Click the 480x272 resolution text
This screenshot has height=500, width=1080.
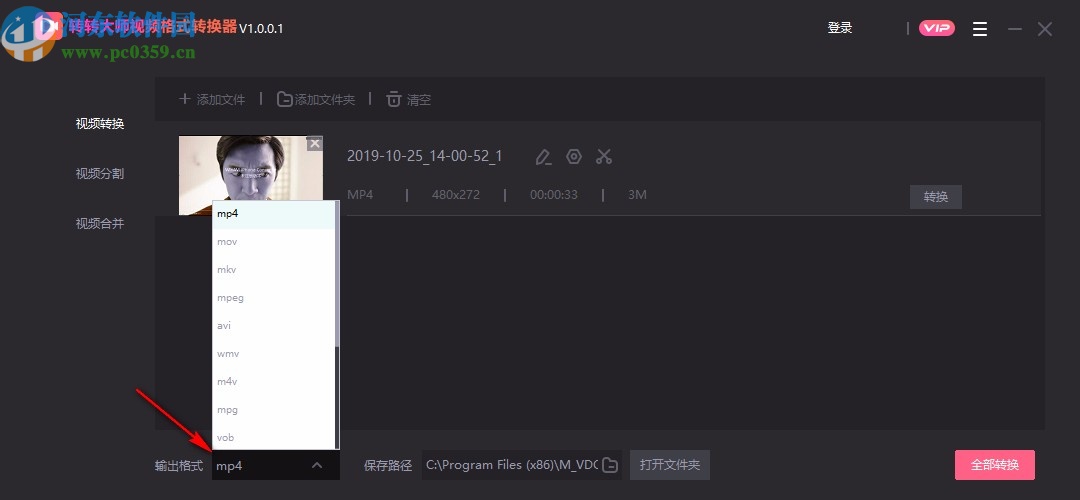[456, 195]
